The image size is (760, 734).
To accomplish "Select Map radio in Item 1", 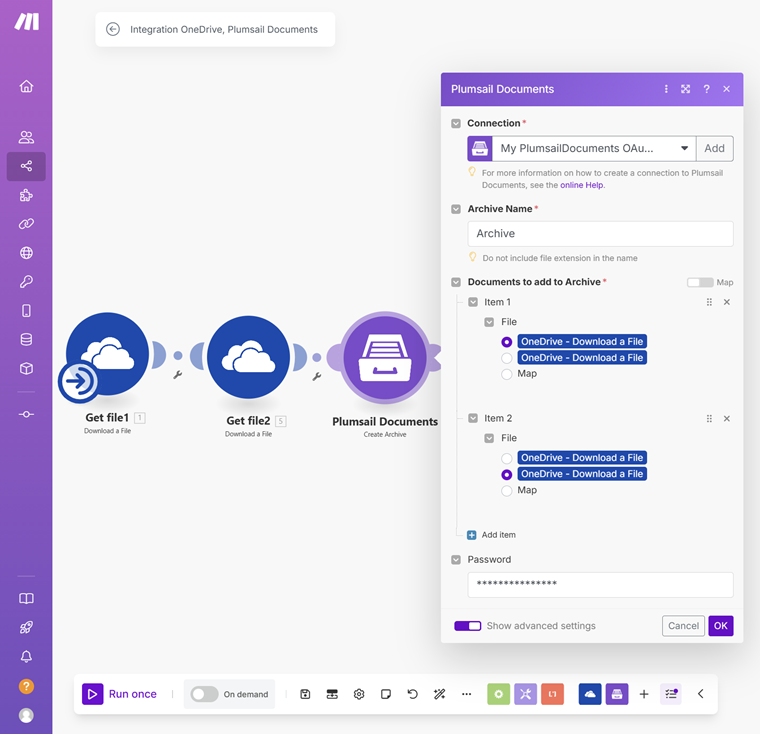I will click(x=507, y=374).
